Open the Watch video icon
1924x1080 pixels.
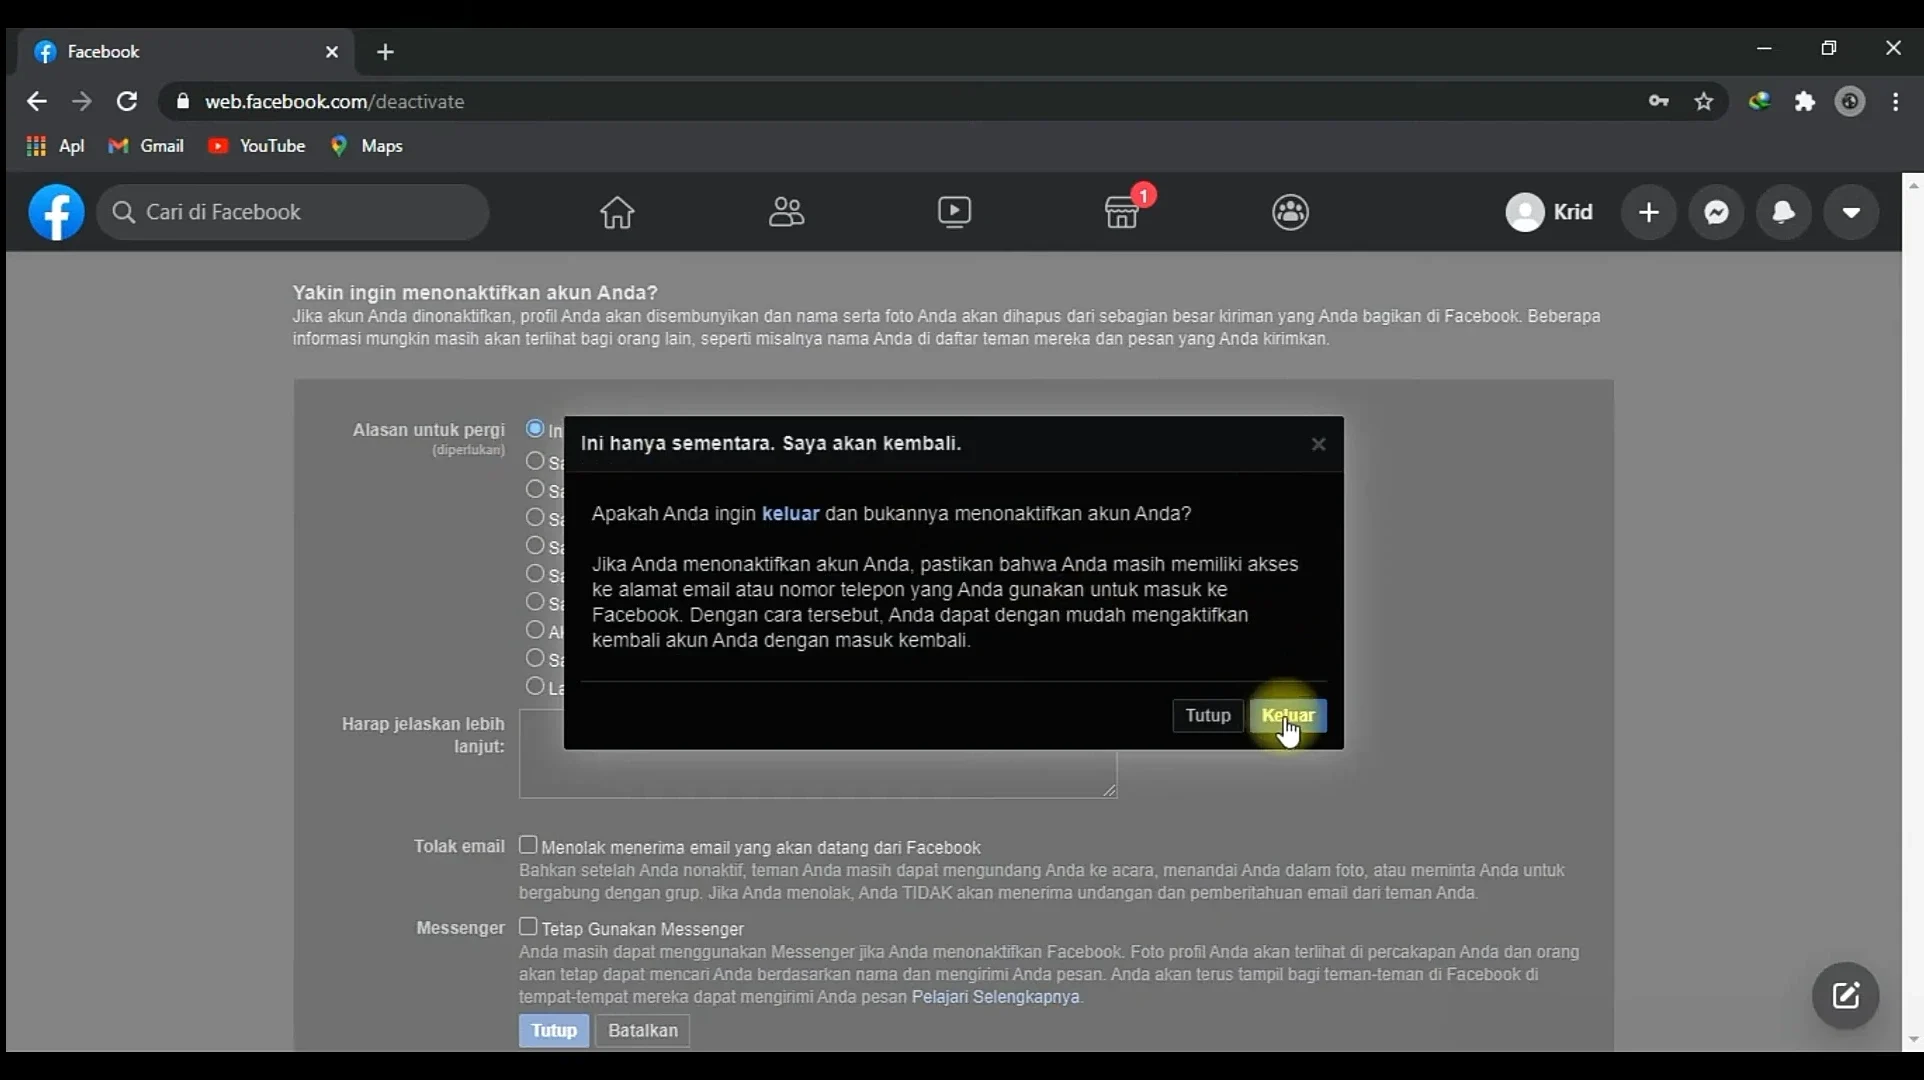pos(954,212)
